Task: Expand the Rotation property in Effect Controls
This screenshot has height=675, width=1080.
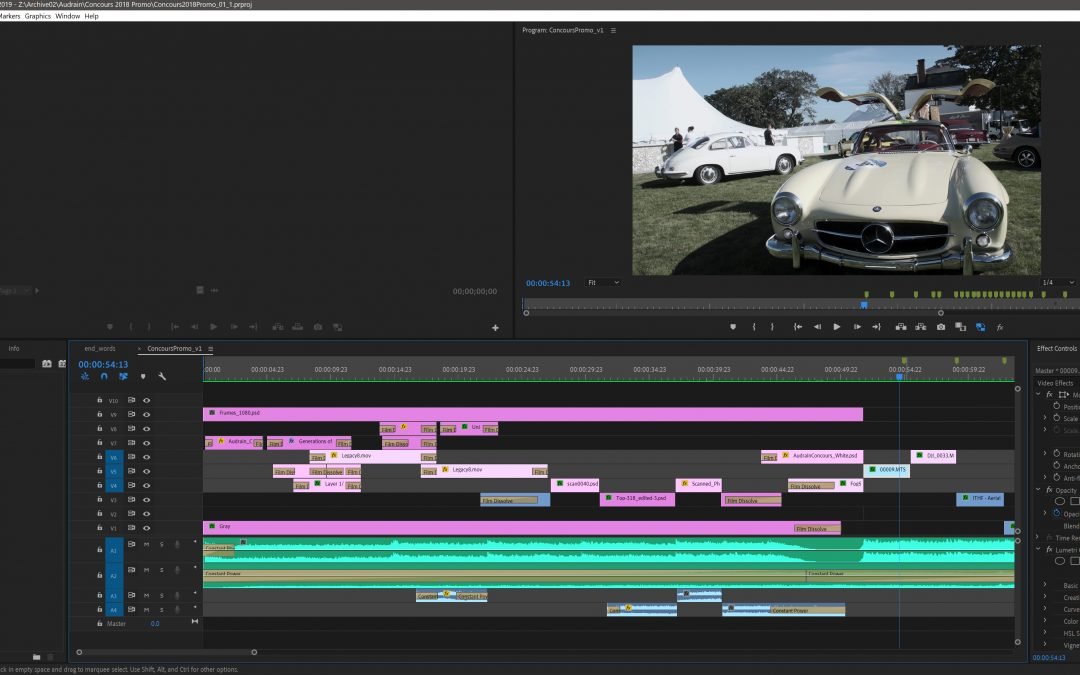Action: 1045,453
